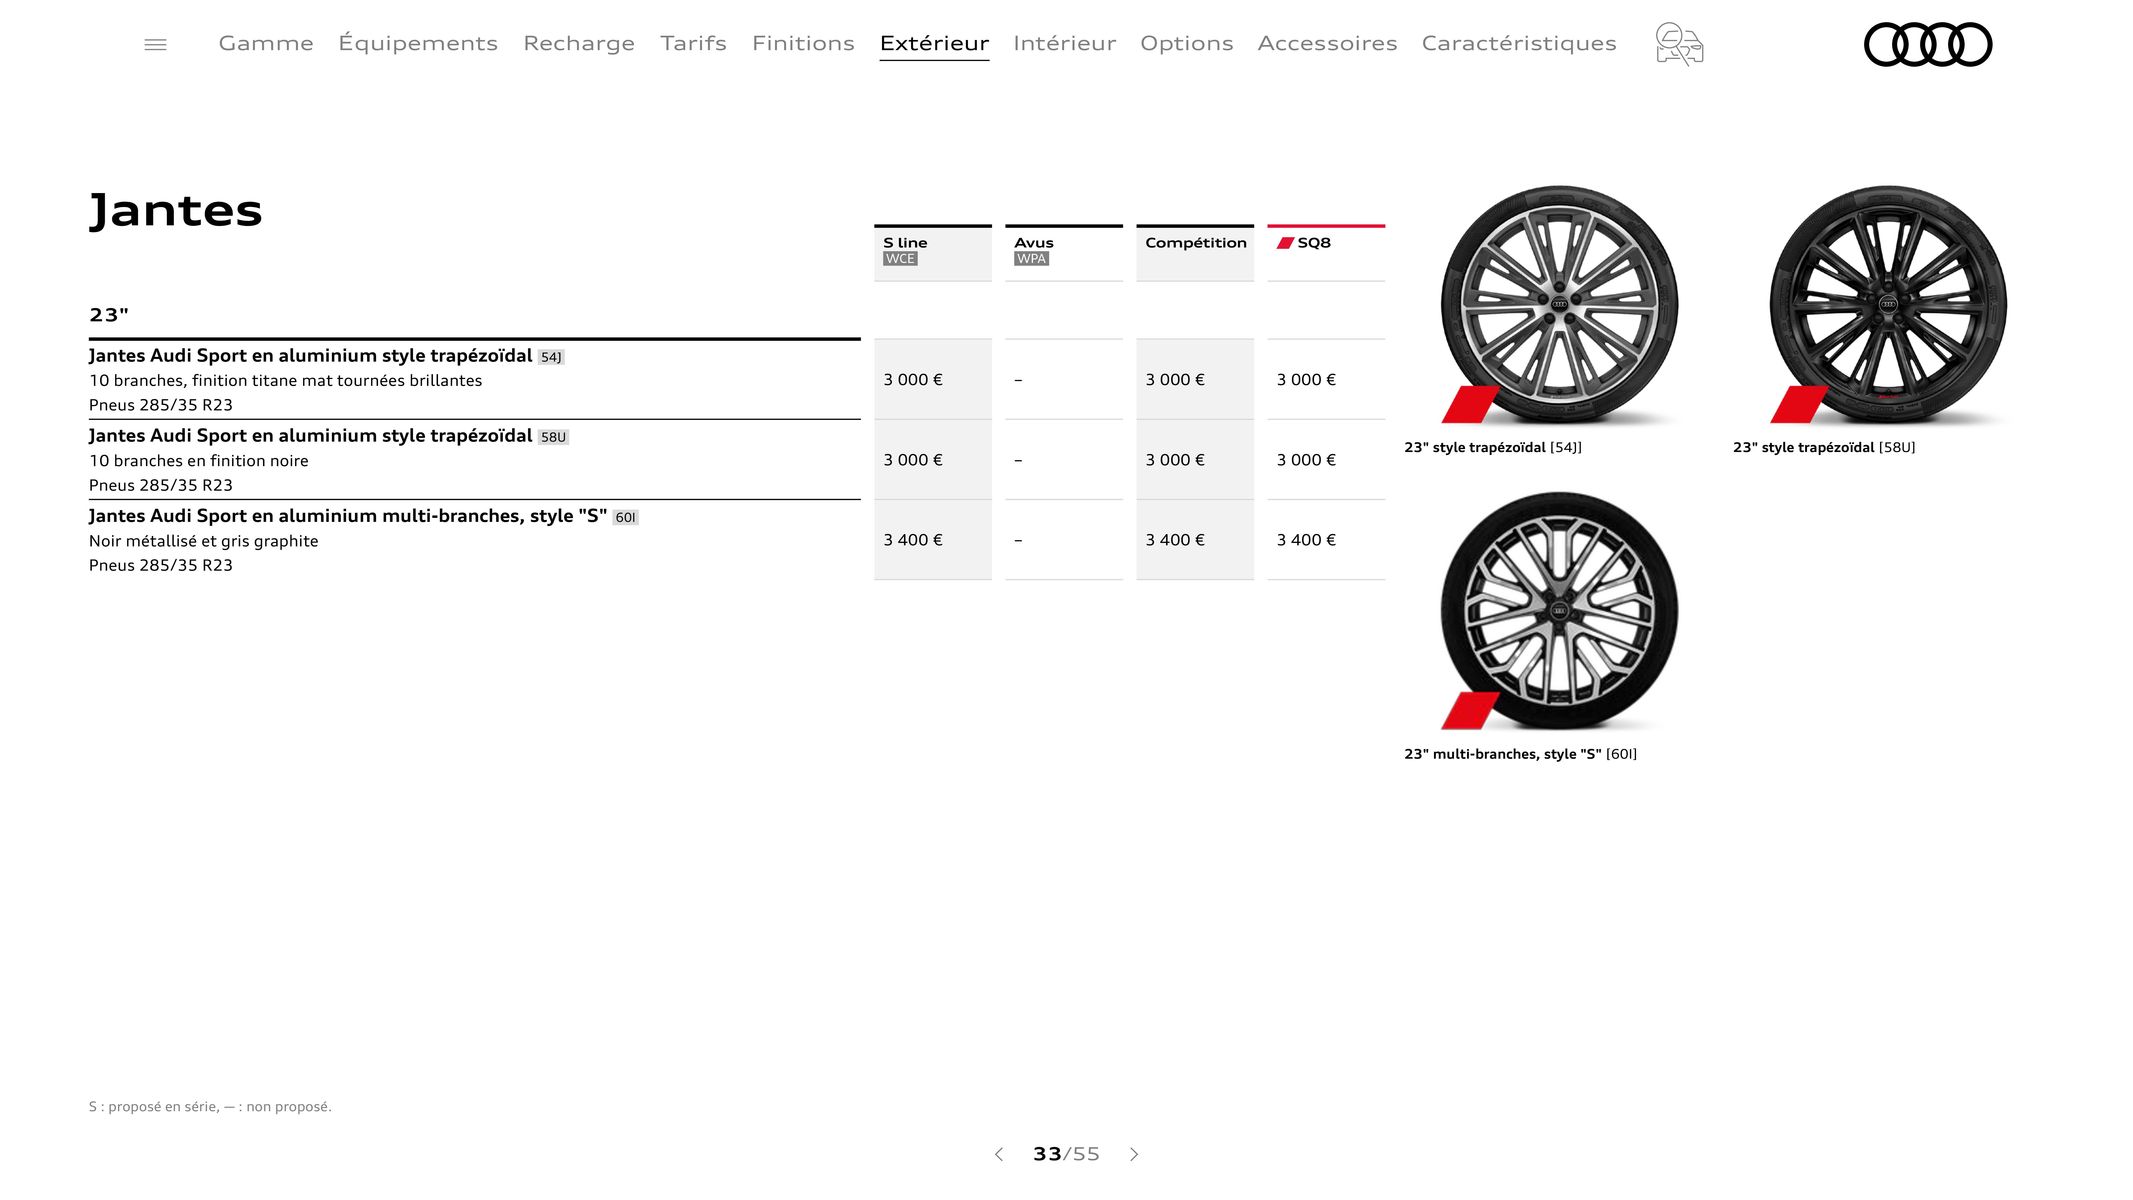Click the dealer consultation icon
This screenshot has height=1200, width=2133.
[1679, 44]
